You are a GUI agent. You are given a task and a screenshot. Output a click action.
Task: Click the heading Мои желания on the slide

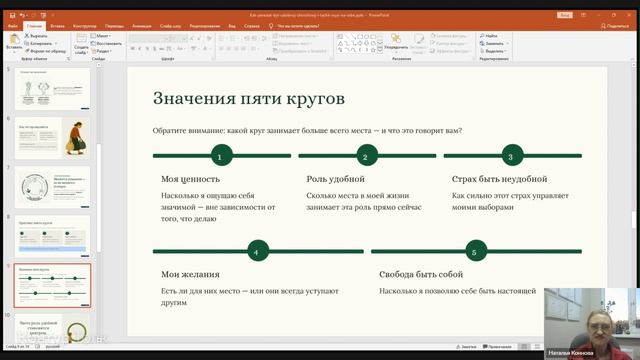coord(190,274)
